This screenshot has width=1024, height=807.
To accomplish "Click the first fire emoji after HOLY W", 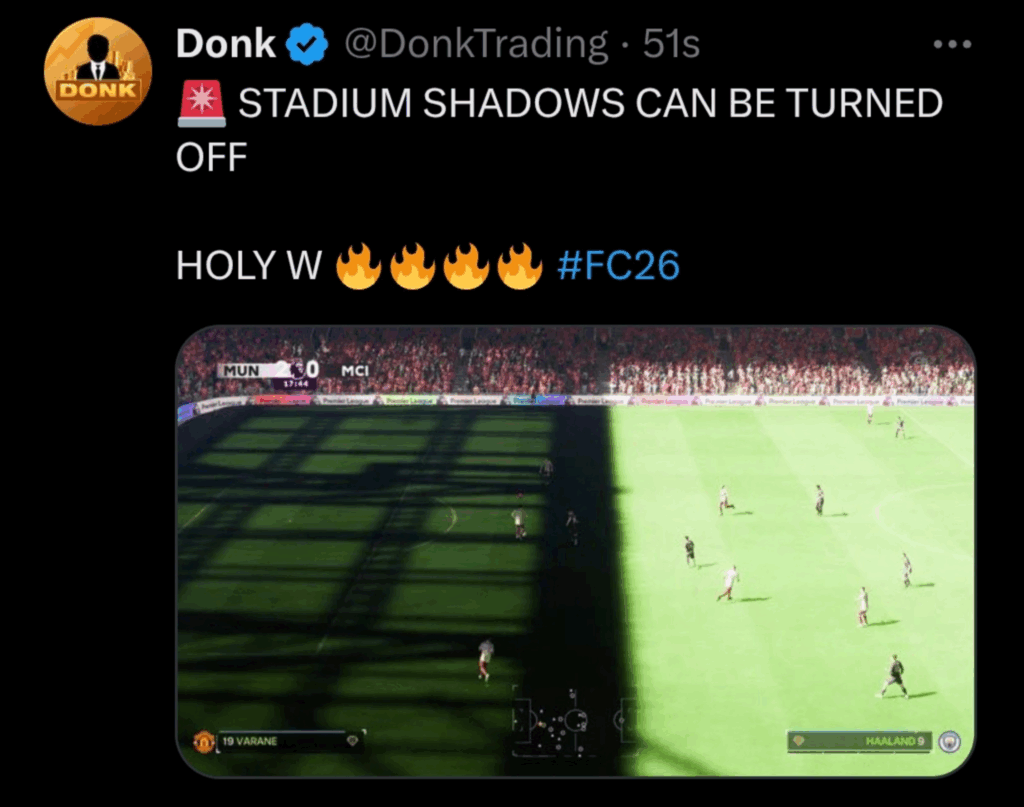I will (x=359, y=266).
